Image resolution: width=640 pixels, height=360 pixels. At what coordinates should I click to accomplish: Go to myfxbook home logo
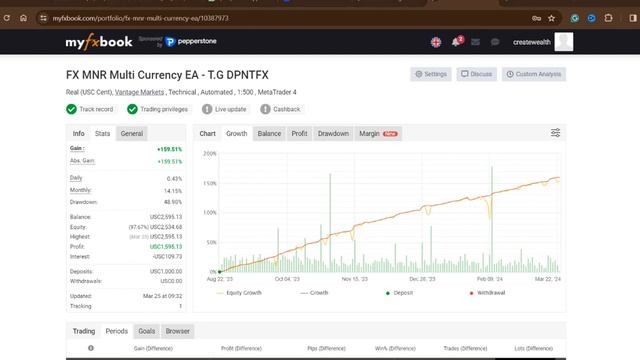coord(99,42)
